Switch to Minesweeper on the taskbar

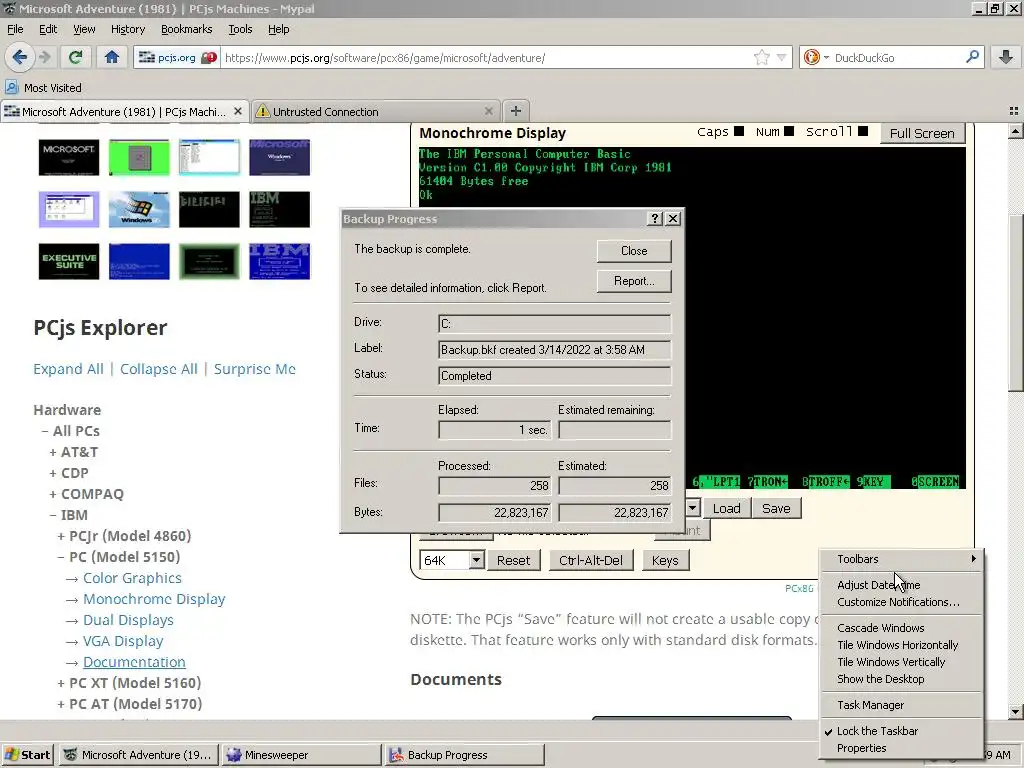[x=301, y=754]
